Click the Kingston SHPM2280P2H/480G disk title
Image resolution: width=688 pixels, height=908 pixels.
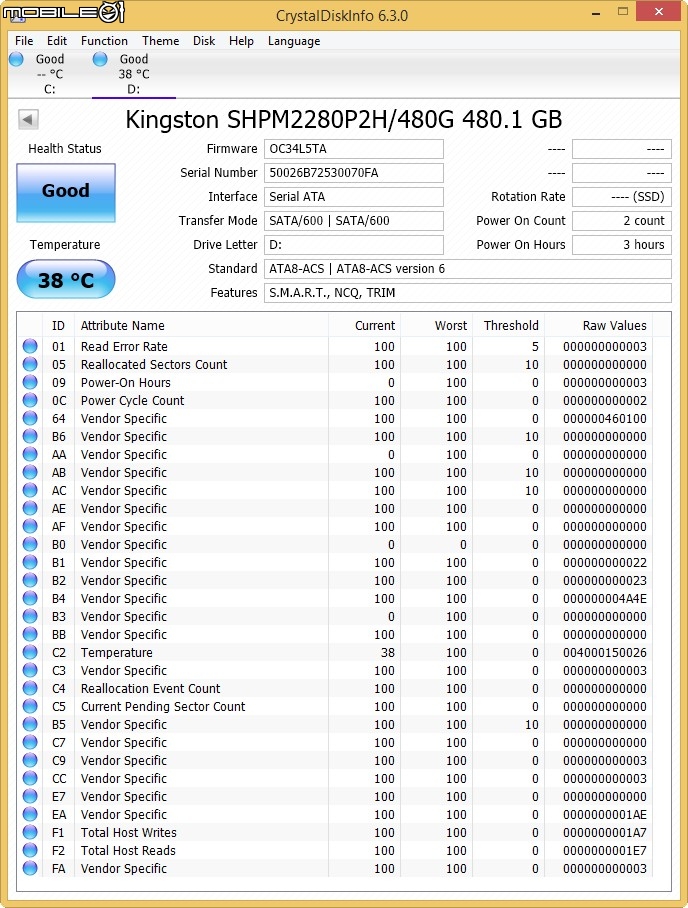(x=344, y=120)
